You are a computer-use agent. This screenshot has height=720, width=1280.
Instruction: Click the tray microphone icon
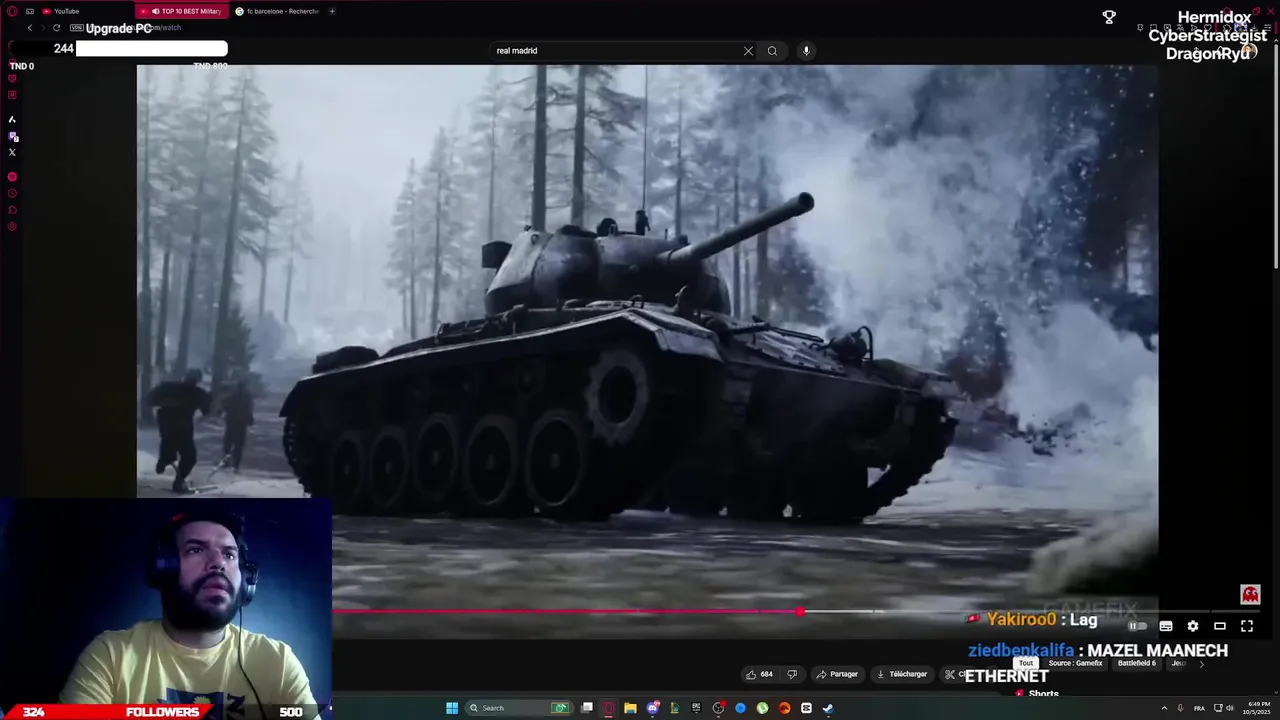click(x=1180, y=708)
